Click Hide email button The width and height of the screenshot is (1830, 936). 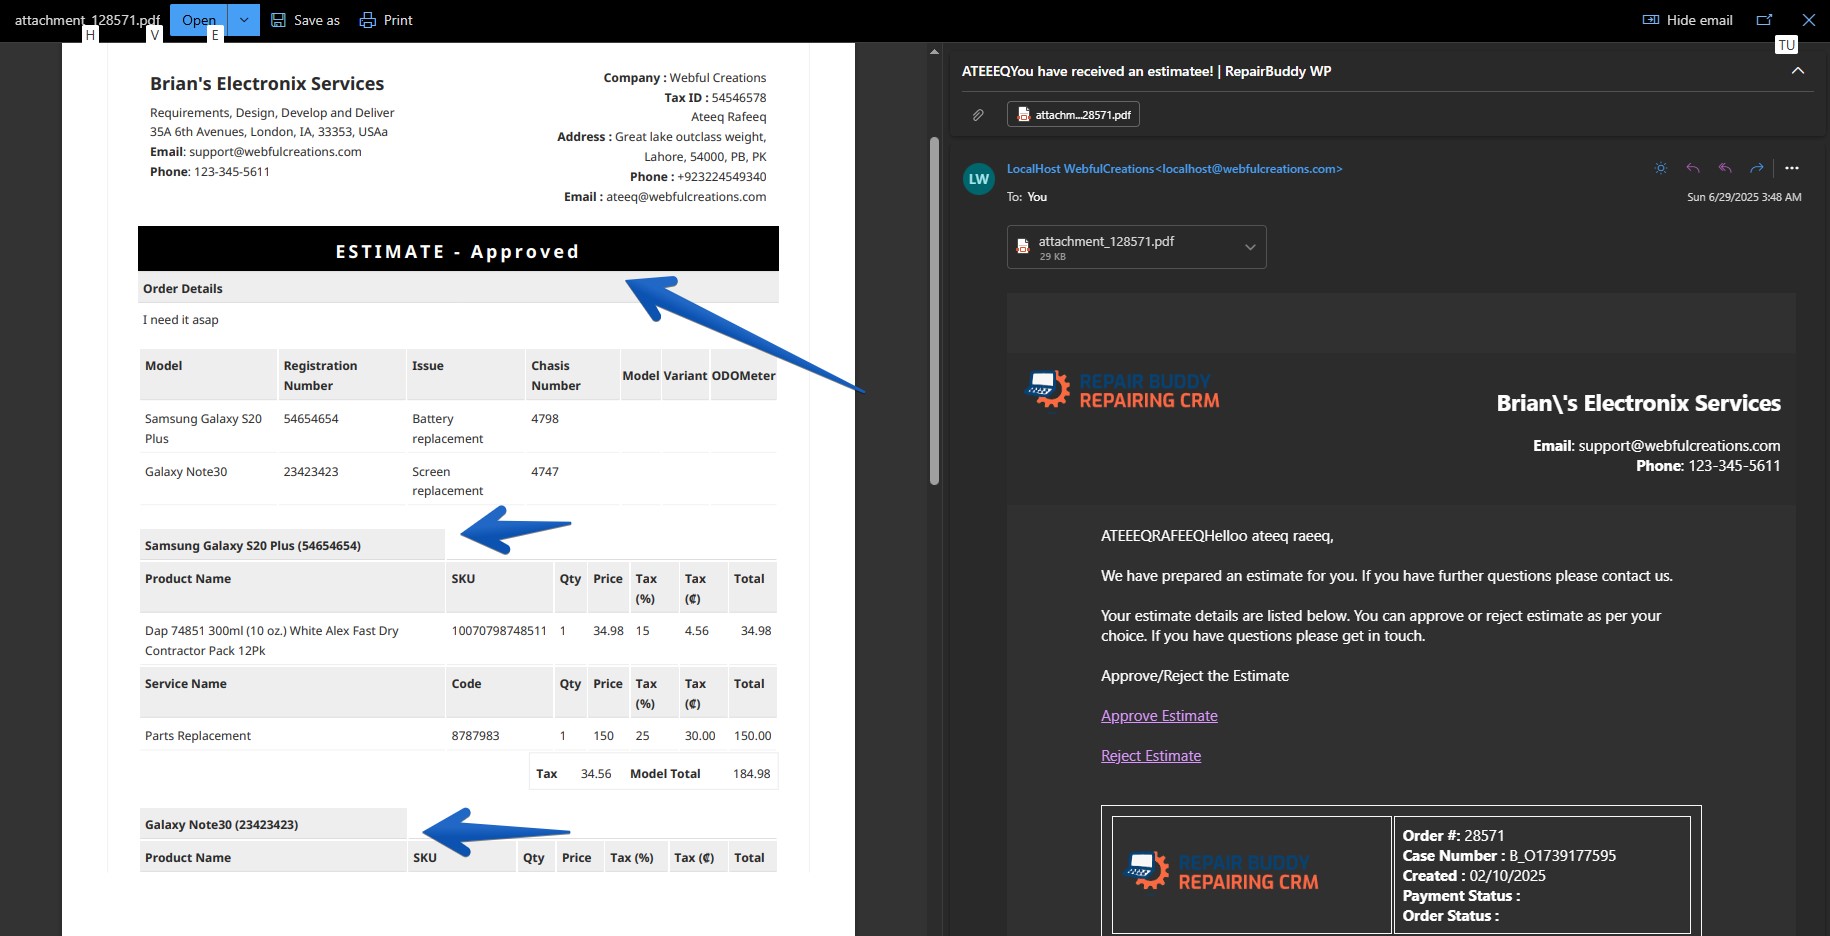pos(1687,20)
